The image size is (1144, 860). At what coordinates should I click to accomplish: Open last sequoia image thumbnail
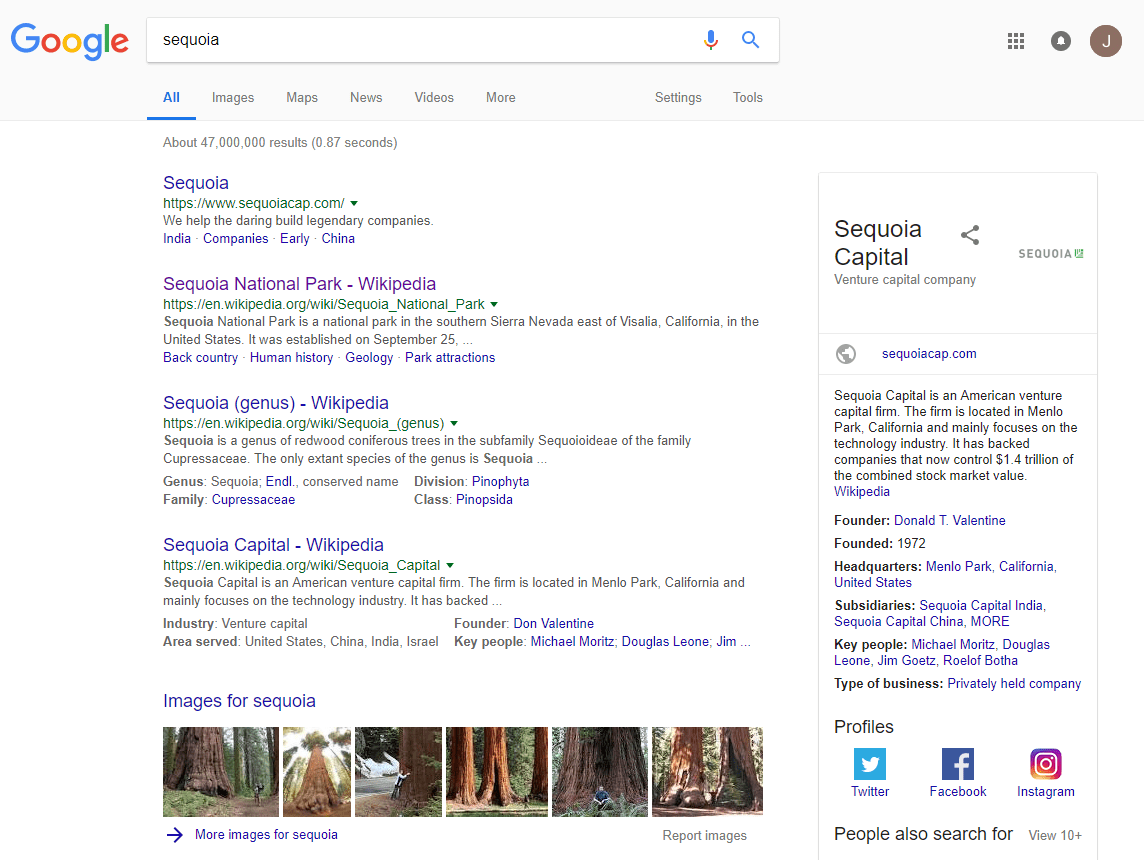pos(707,772)
